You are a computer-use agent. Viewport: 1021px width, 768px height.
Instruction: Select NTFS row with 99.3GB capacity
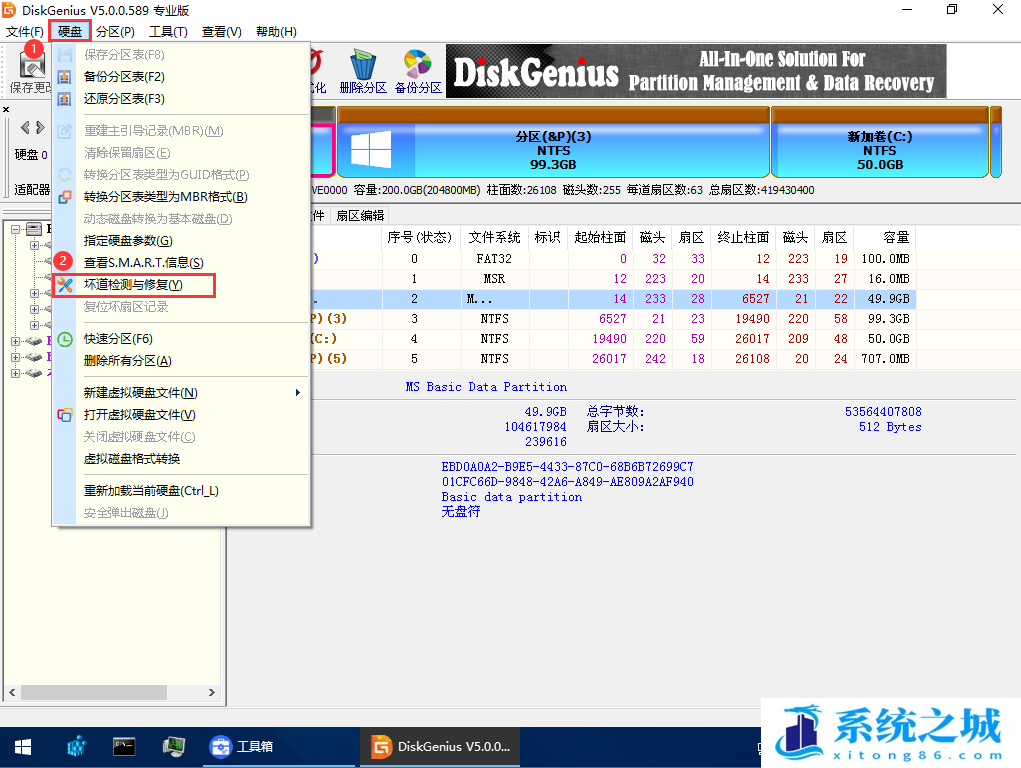coord(611,319)
